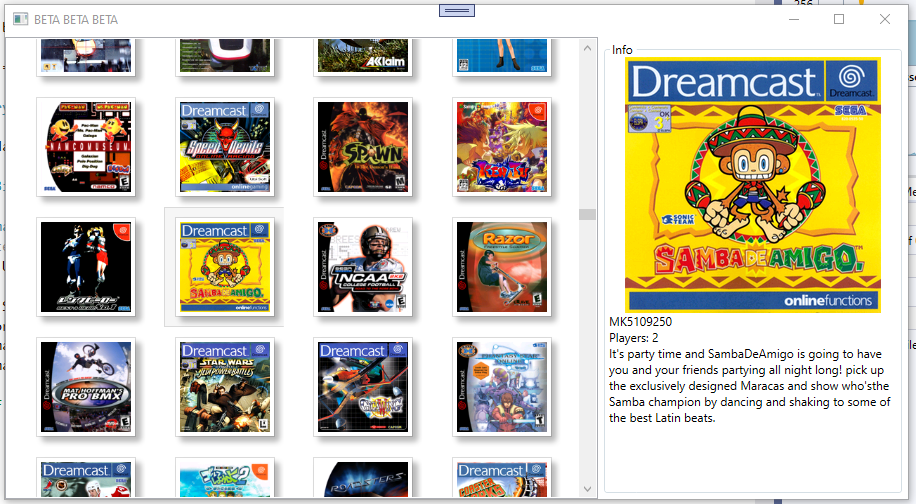Select the hockey game cover at bottom
The image size is (916, 504).
(x=86, y=479)
